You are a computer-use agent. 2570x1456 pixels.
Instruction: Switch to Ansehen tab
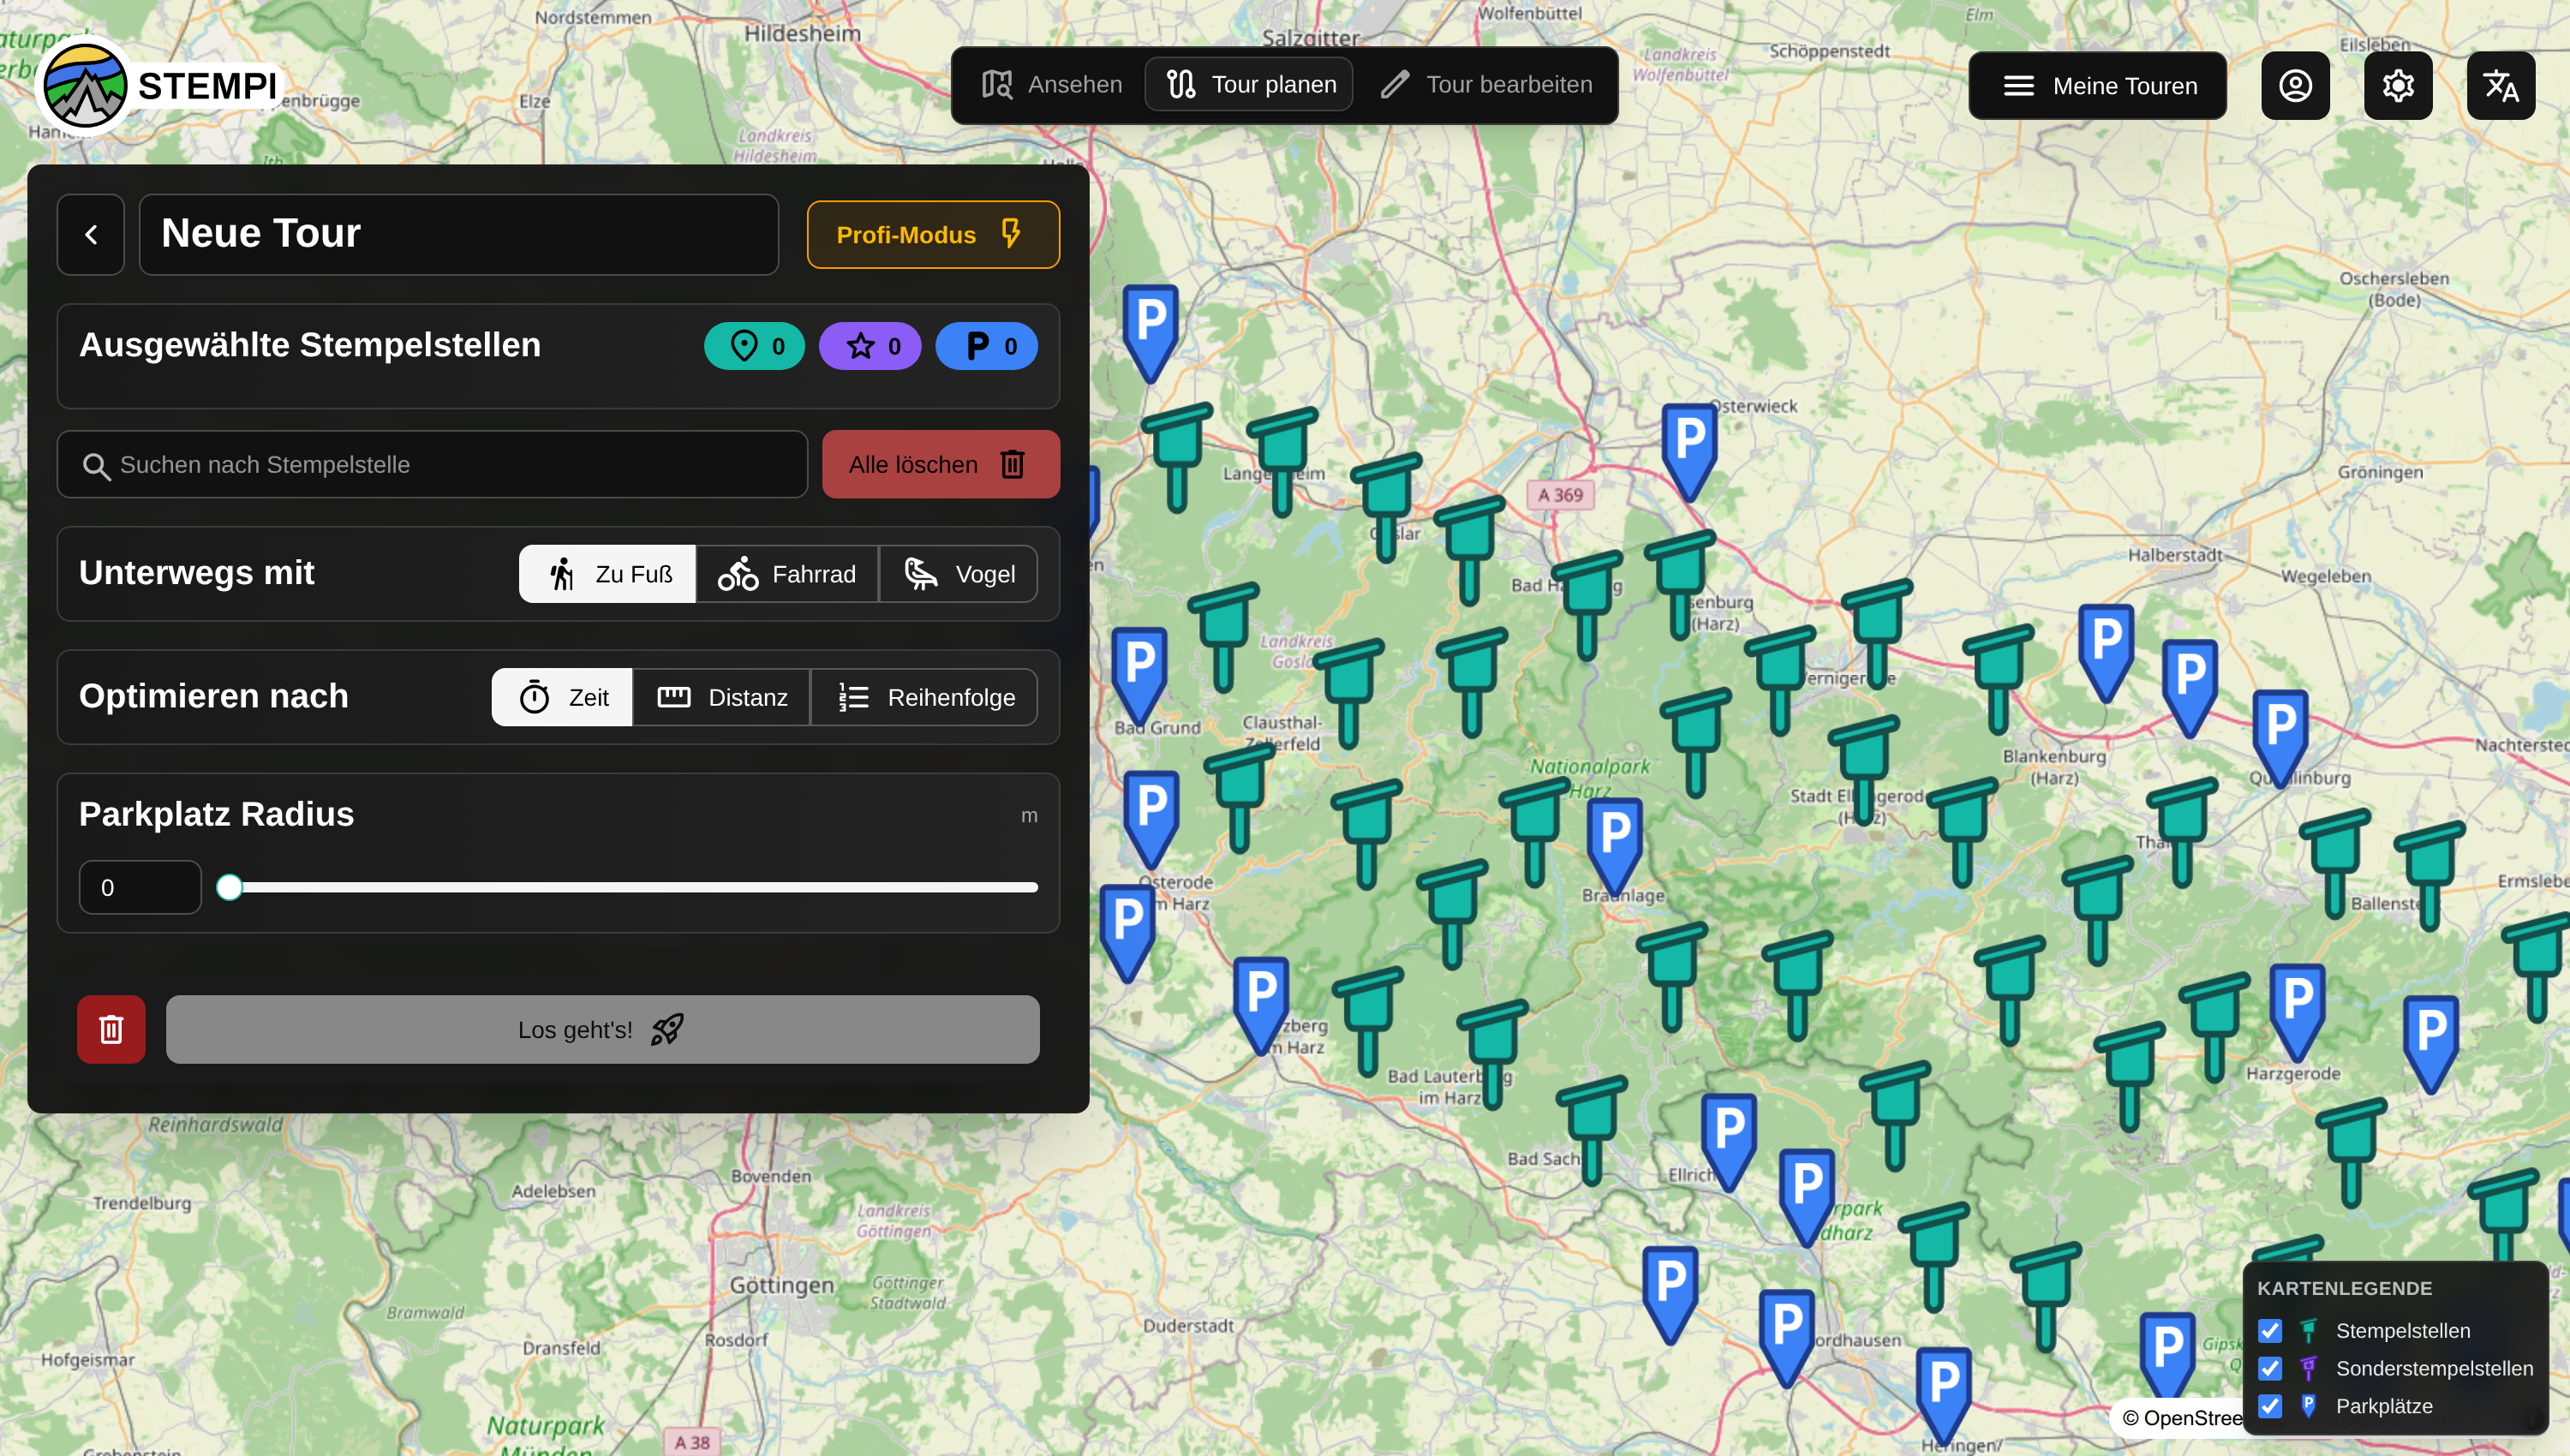[1052, 84]
